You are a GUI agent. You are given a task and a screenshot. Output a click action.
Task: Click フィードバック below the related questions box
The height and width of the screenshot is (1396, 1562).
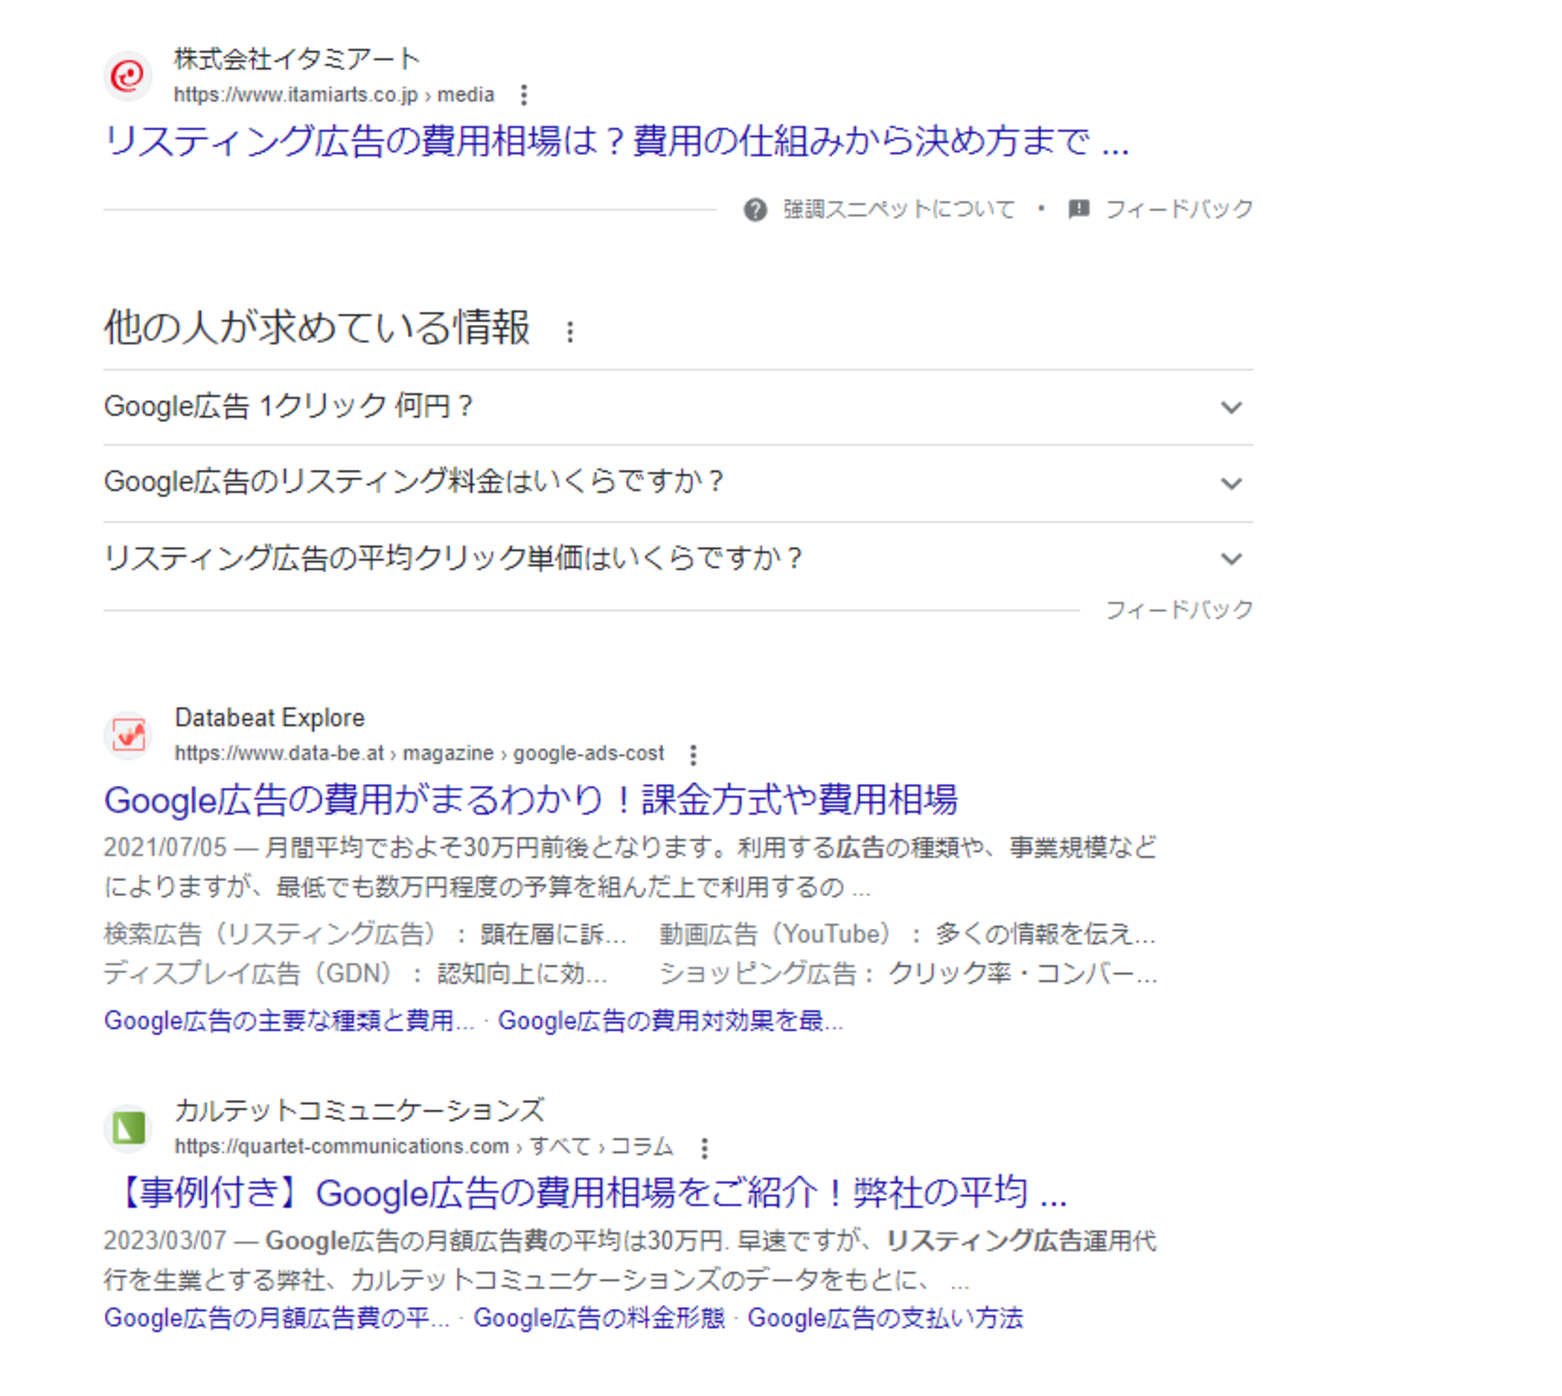(1178, 610)
